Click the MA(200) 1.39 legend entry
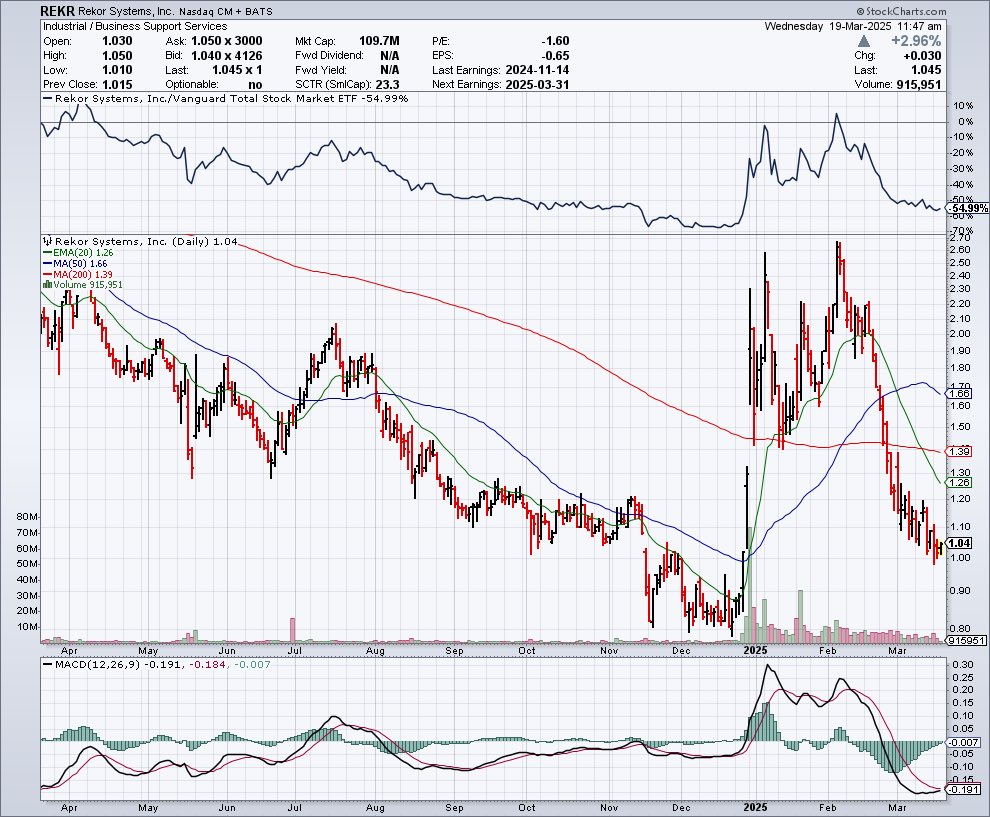The image size is (990, 817). (78, 274)
